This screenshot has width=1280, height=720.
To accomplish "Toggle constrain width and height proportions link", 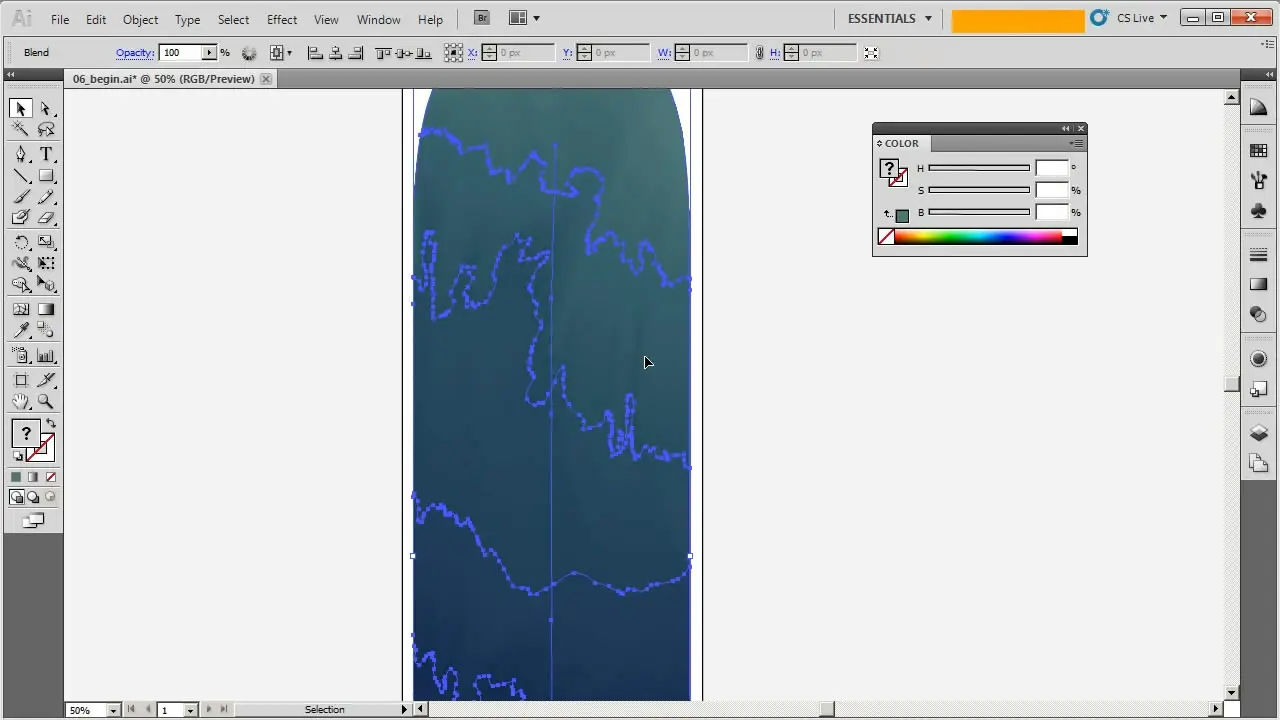I will 761,53.
